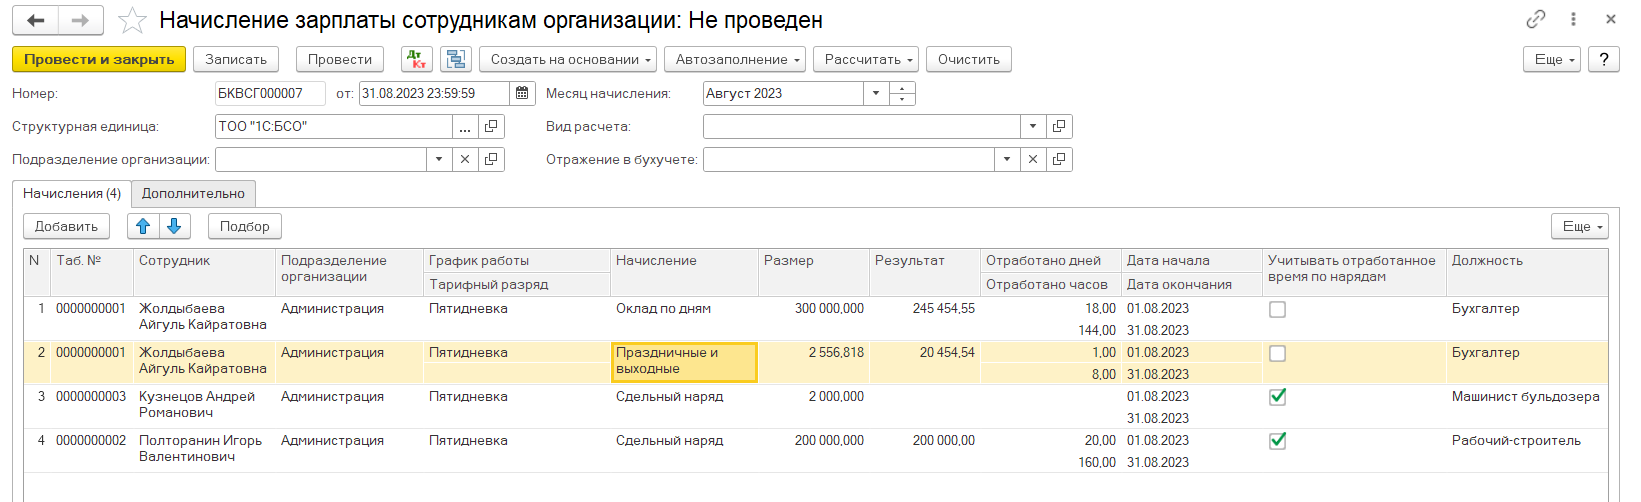The height and width of the screenshot is (502, 1641).
Task: Open the three-dot window menu
Action: tap(1573, 19)
